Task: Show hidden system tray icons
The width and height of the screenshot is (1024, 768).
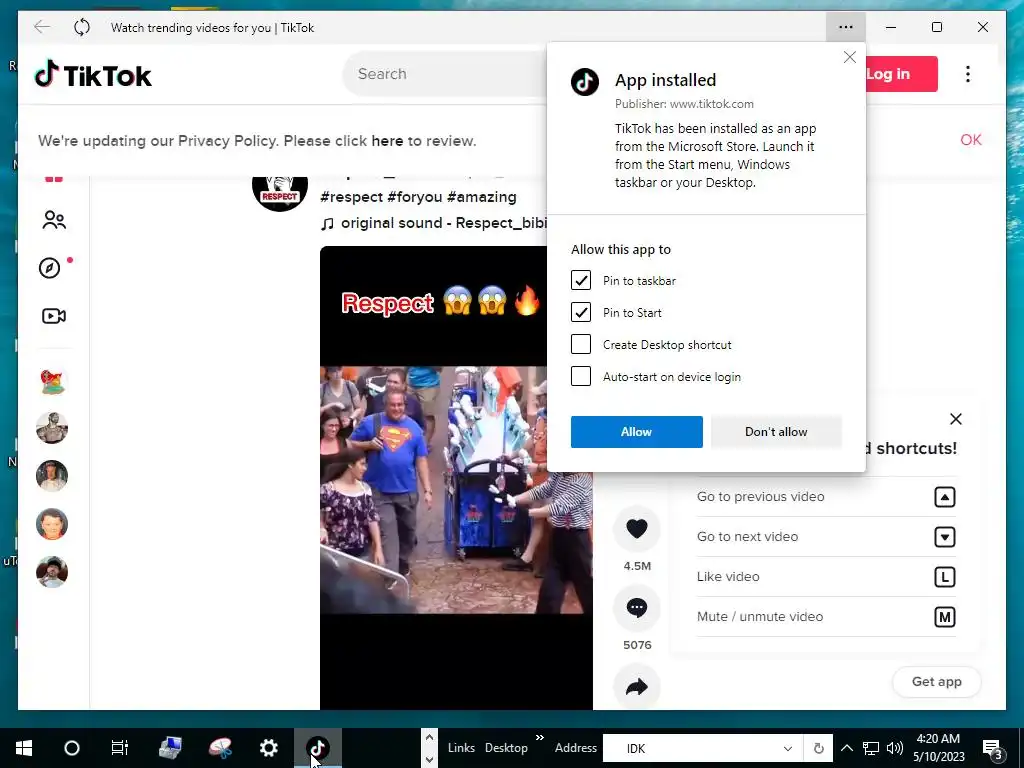Action: tap(846, 748)
